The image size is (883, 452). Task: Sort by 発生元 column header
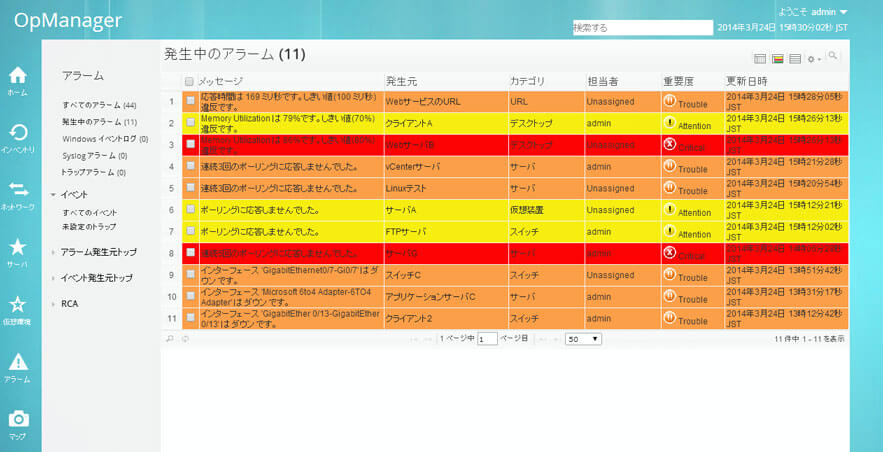point(402,82)
